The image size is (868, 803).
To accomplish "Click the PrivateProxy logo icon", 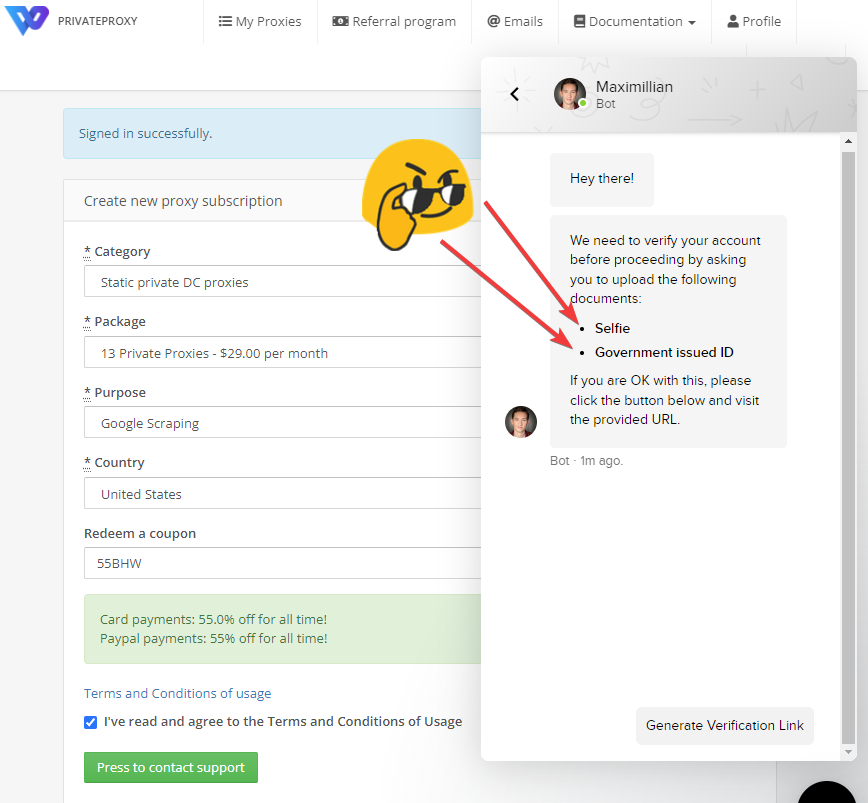I will 27,20.
